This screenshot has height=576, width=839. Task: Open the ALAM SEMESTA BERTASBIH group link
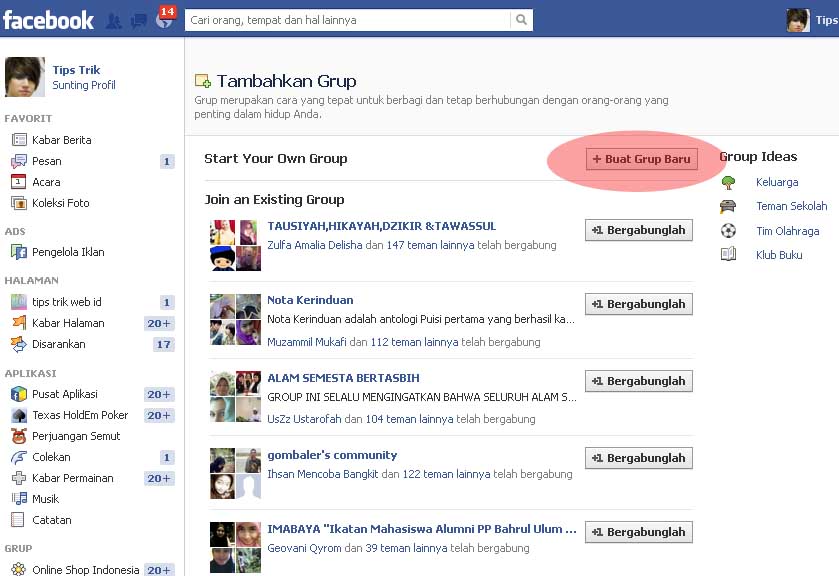[343, 378]
